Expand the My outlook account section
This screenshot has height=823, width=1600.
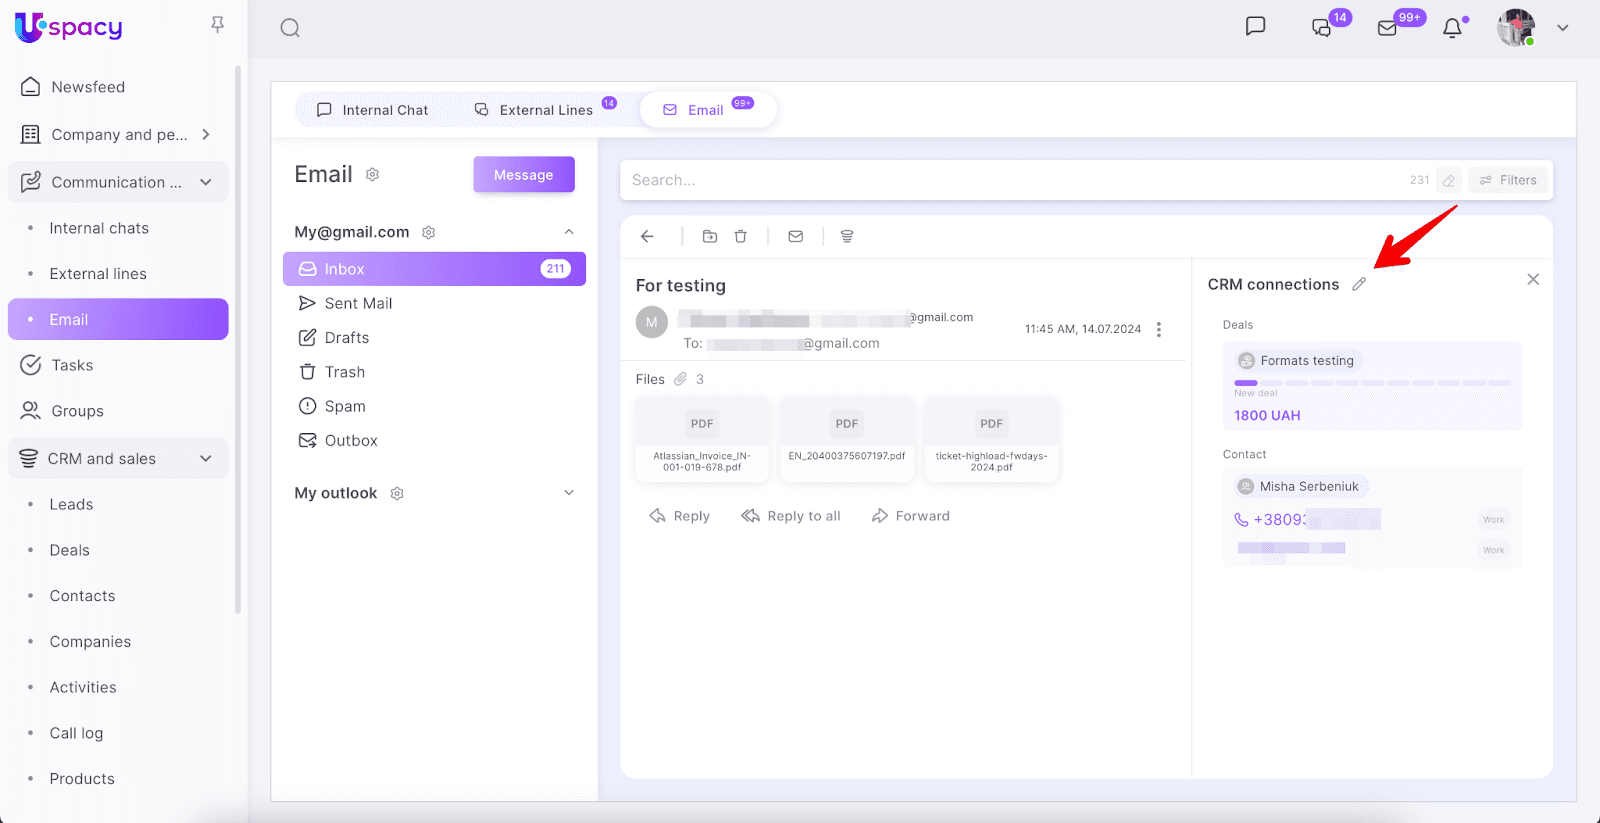(x=569, y=493)
